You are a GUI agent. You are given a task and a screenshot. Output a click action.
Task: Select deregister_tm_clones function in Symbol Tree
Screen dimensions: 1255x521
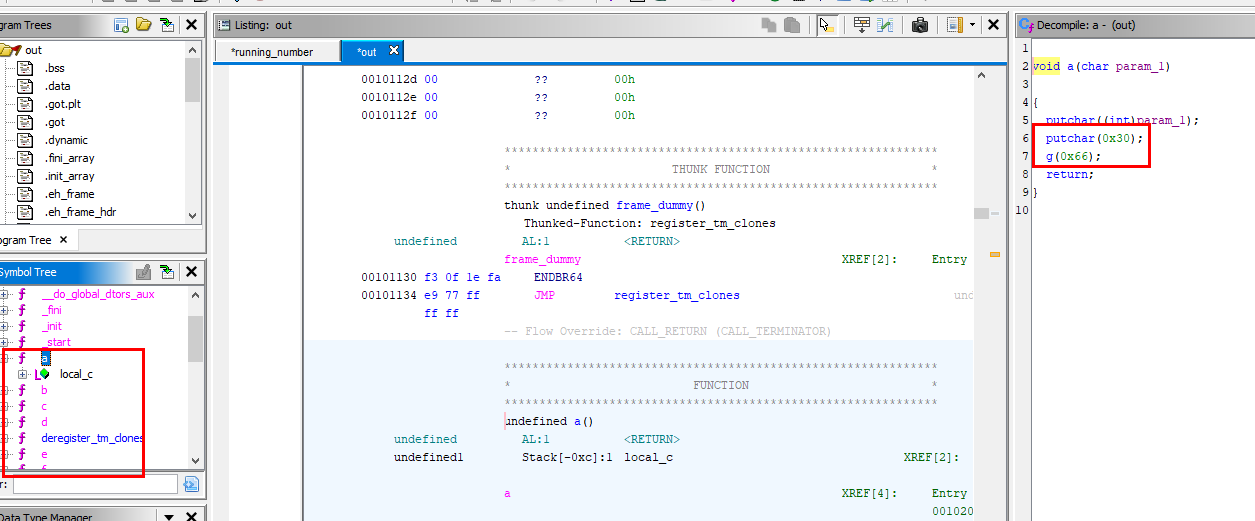92,438
